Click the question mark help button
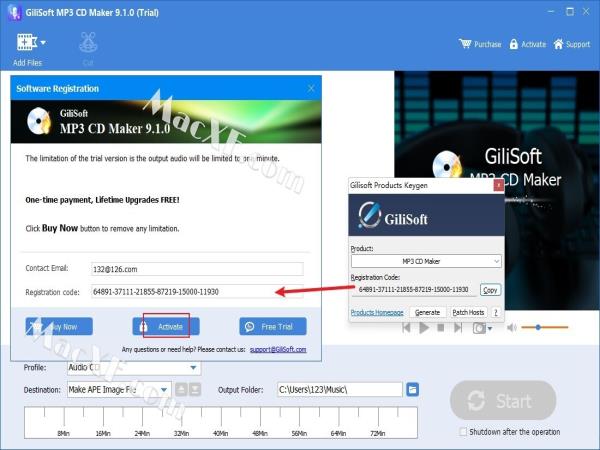Viewport: 600px width, 450px height. click(496, 313)
